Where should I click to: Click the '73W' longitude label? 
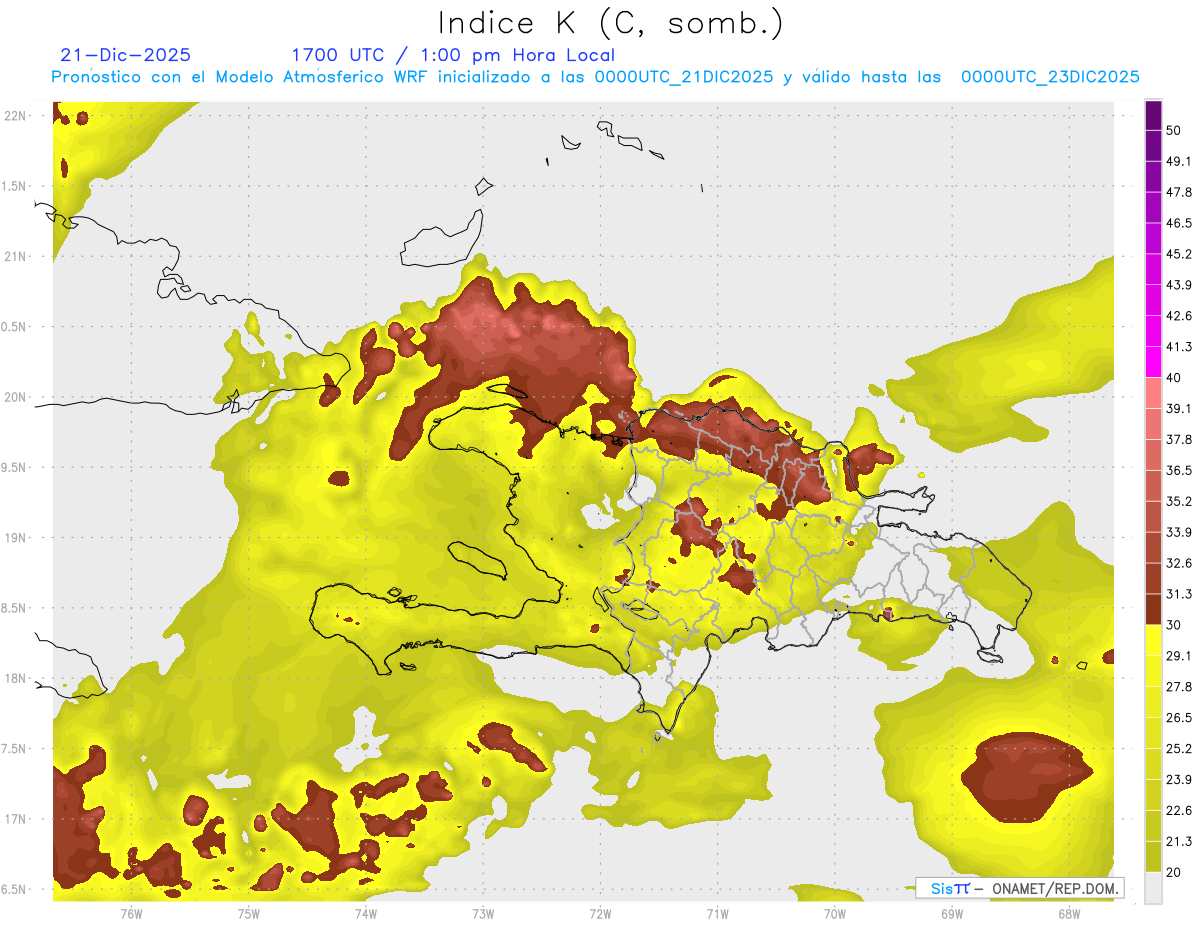483,914
